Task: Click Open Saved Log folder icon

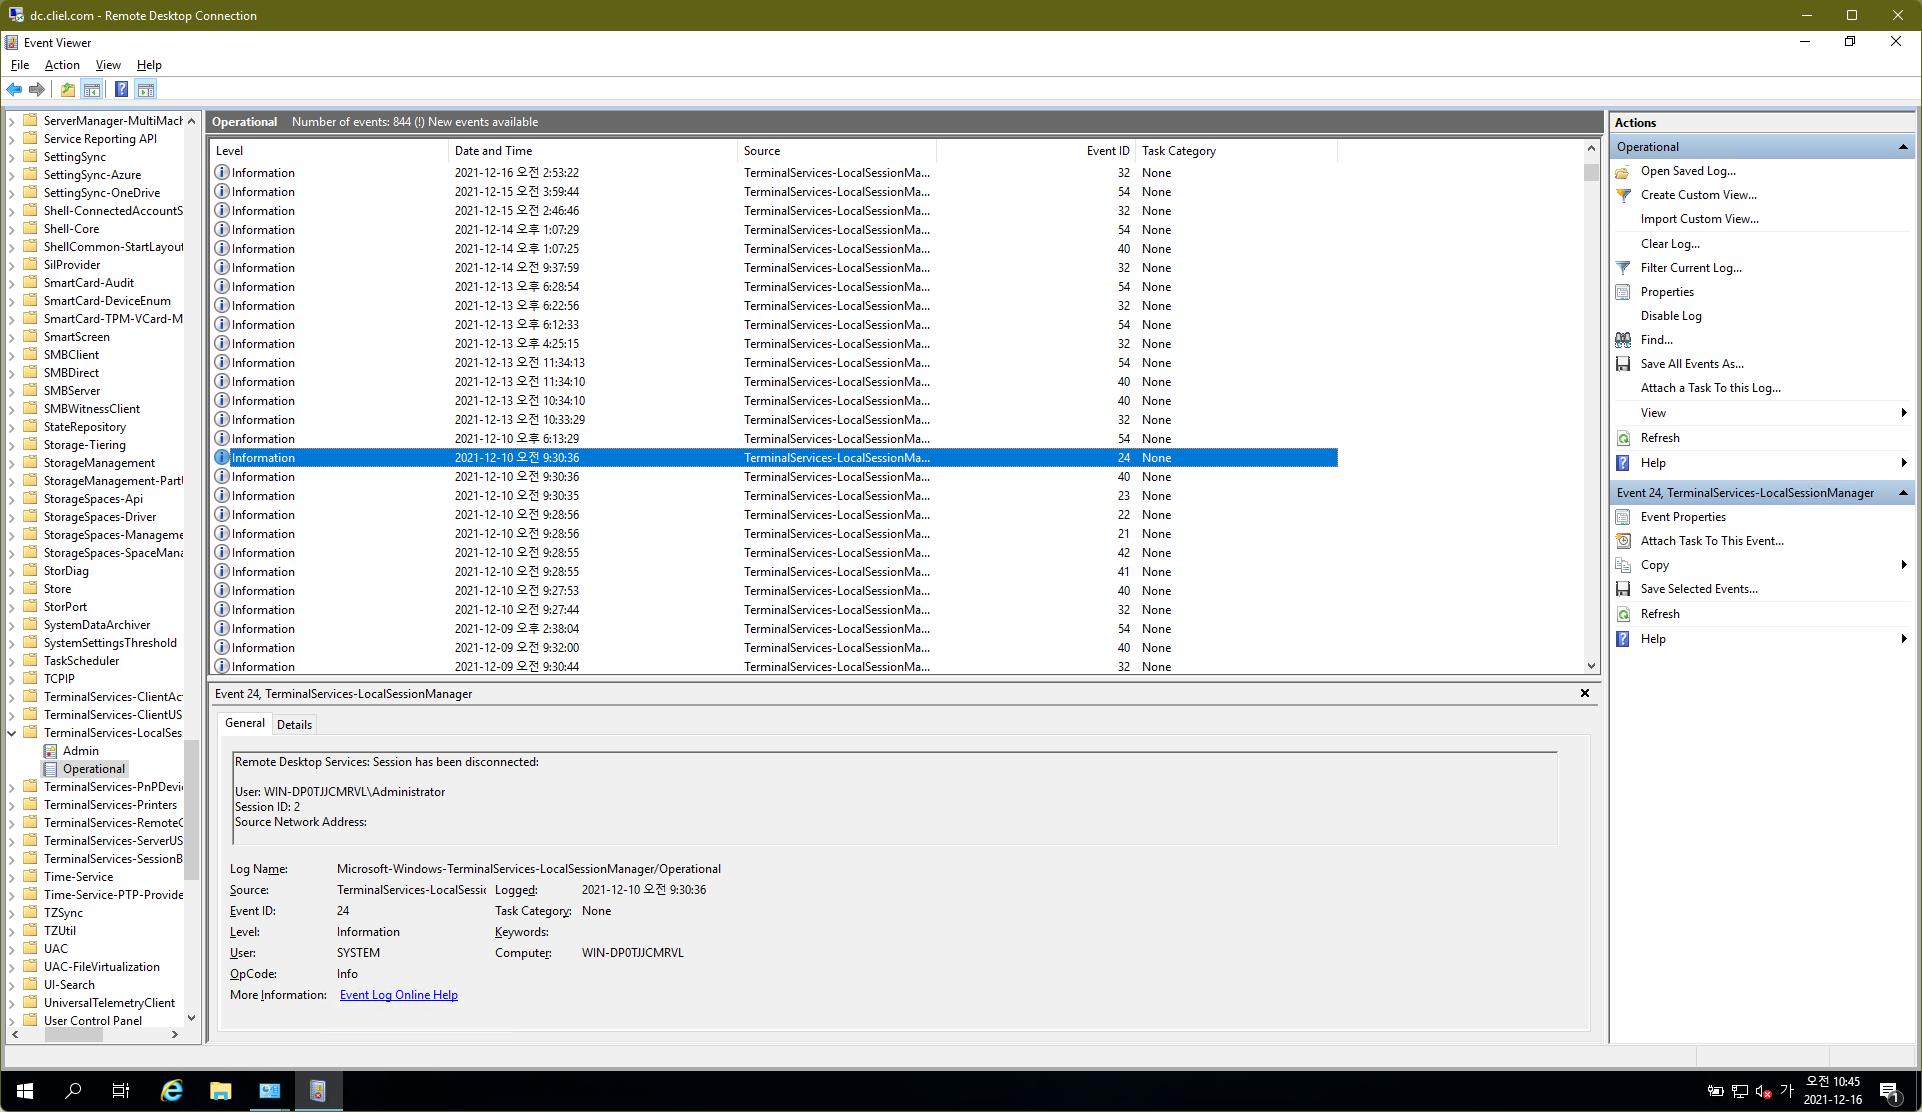Action: tap(1623, 171)
